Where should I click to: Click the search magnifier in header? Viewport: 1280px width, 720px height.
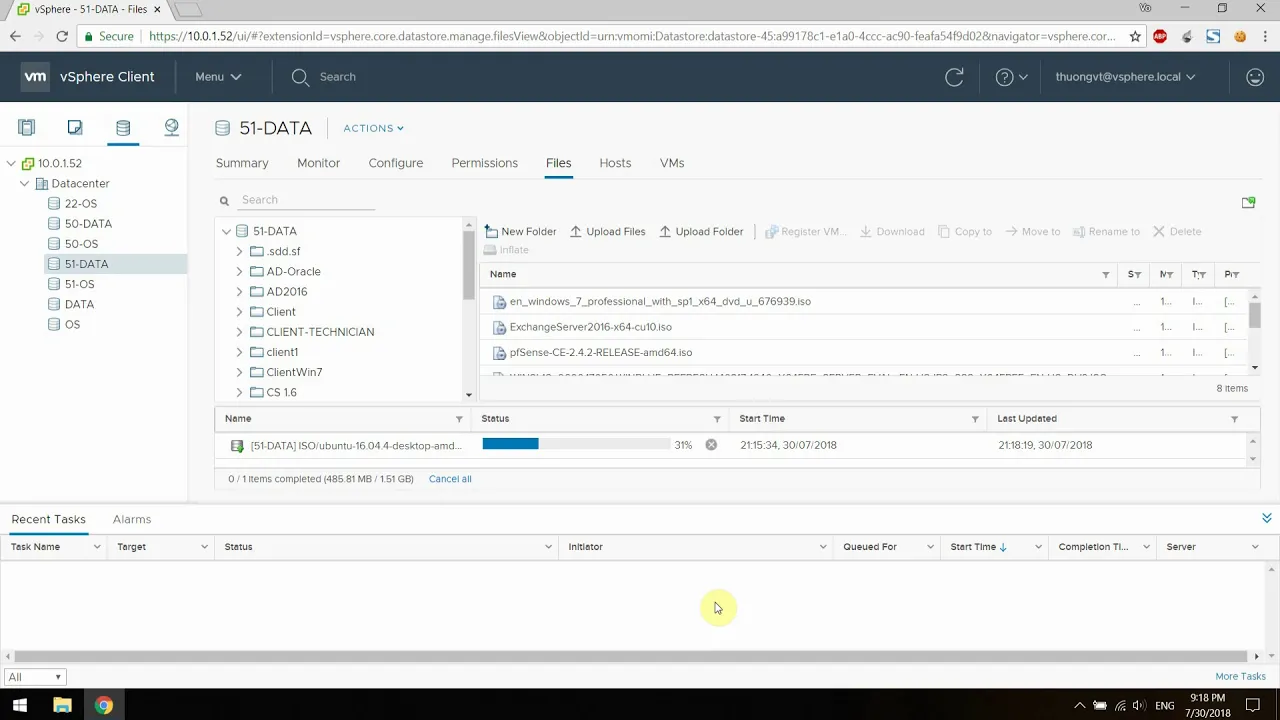[x=300, y=77]
